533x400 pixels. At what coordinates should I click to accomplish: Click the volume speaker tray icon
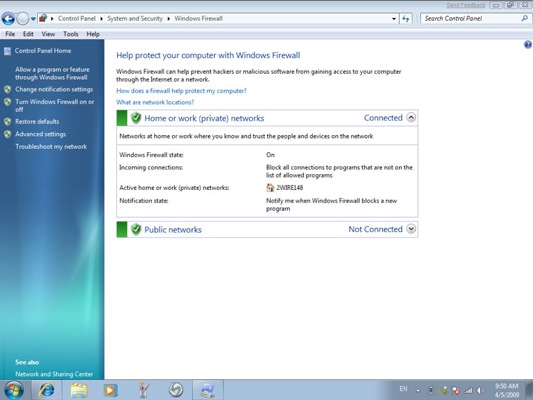(480, 390)
